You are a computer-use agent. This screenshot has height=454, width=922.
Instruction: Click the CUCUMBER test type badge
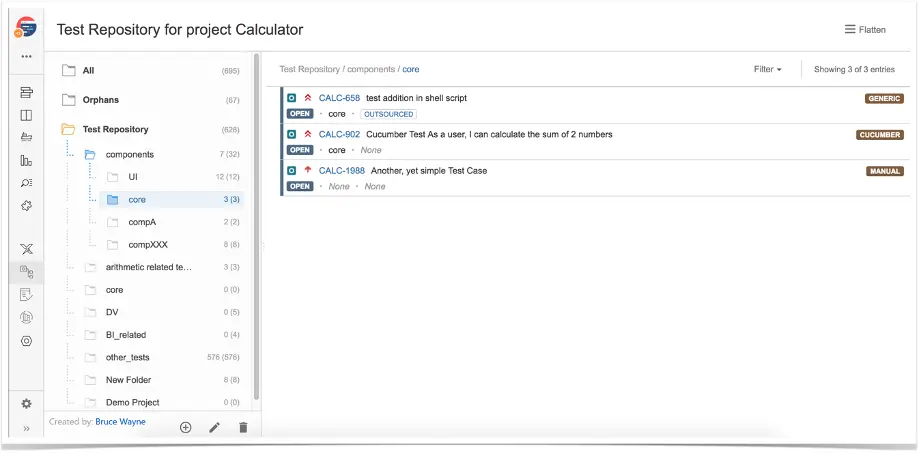(x=879, y=135)
